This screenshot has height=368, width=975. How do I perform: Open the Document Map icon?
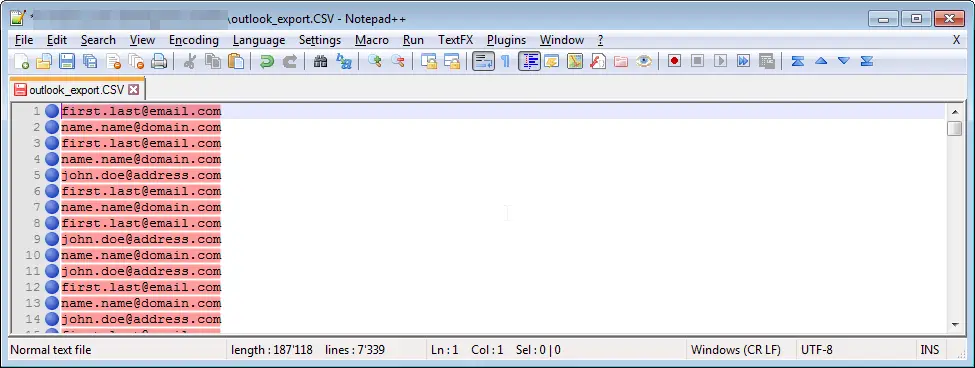point(575,62)
